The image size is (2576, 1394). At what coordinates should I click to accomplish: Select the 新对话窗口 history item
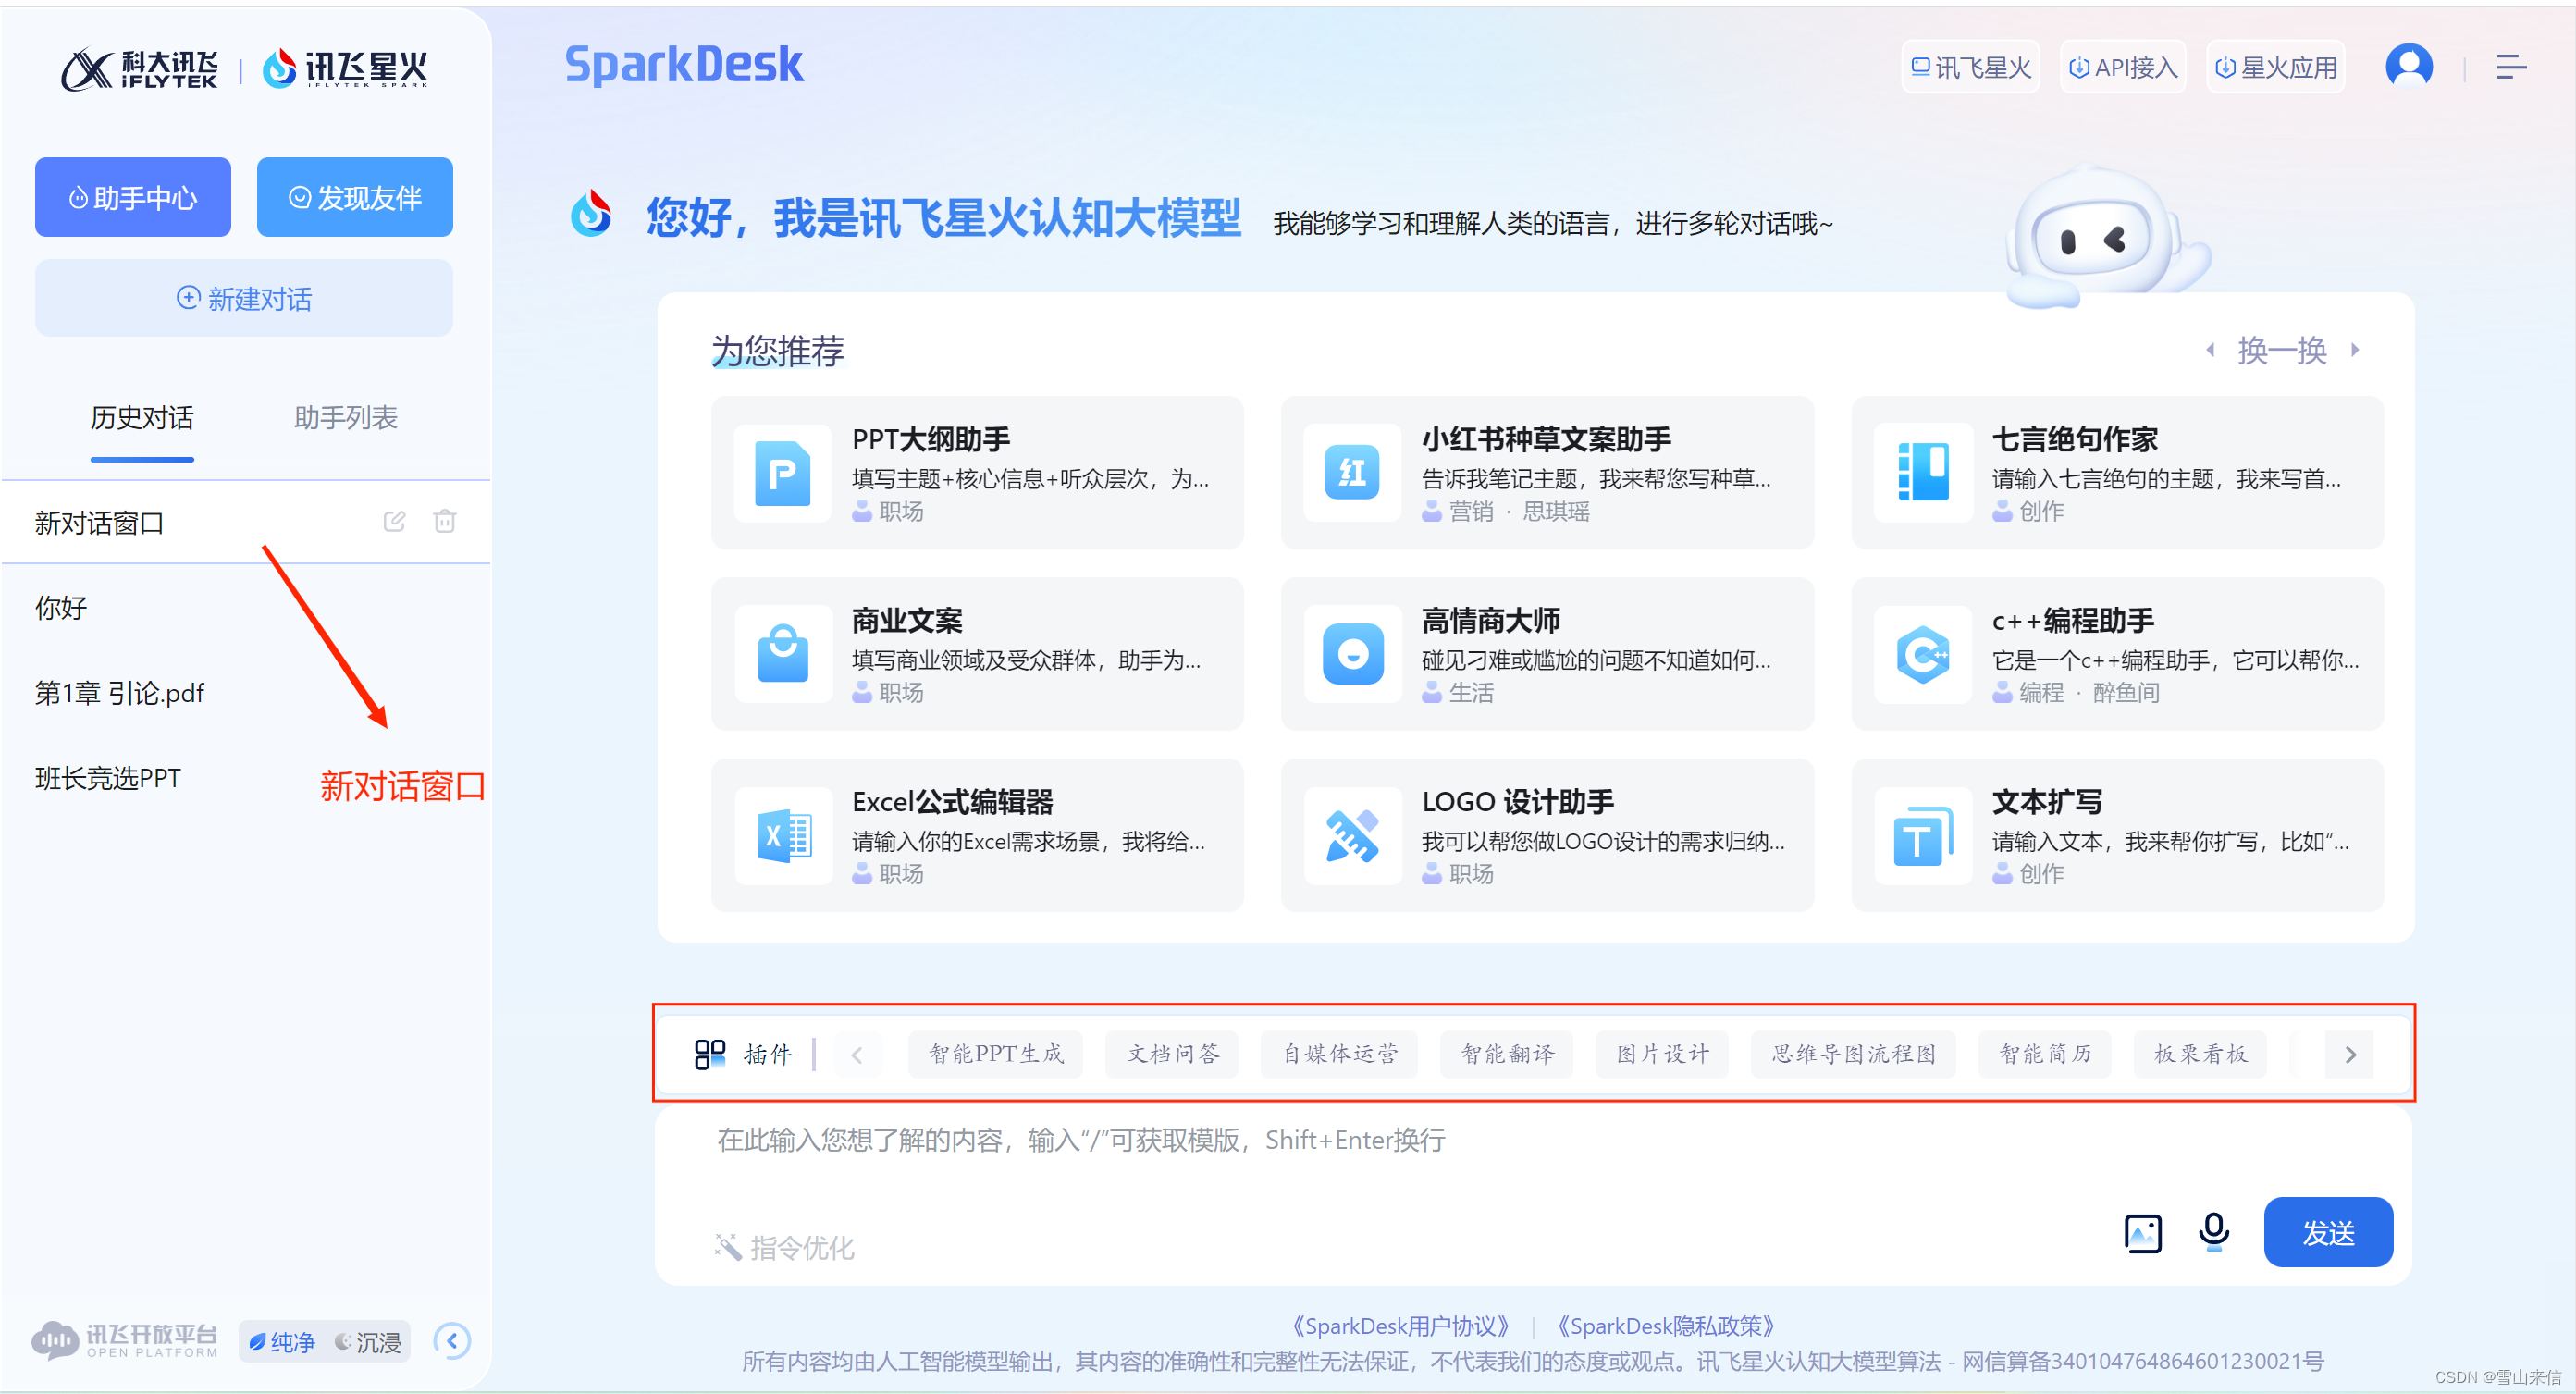pyautogui.click(x=245, y=522)
